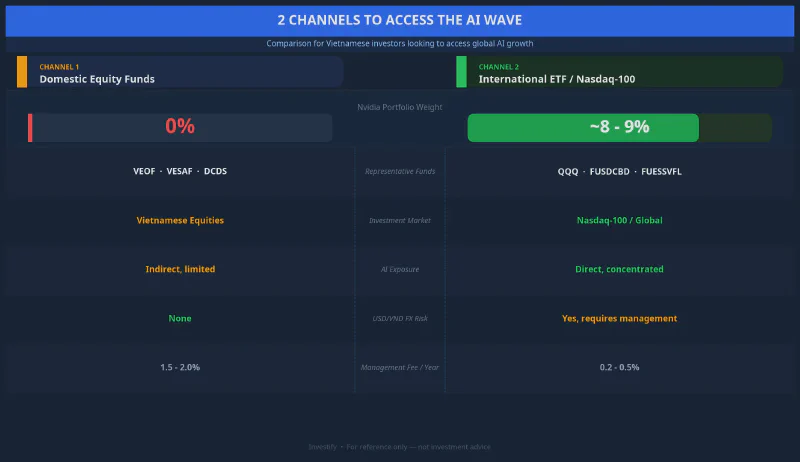Click the 'Vietnamese Equities' value
The height and width of the screenshot is (462, 800).
[180, 220]
